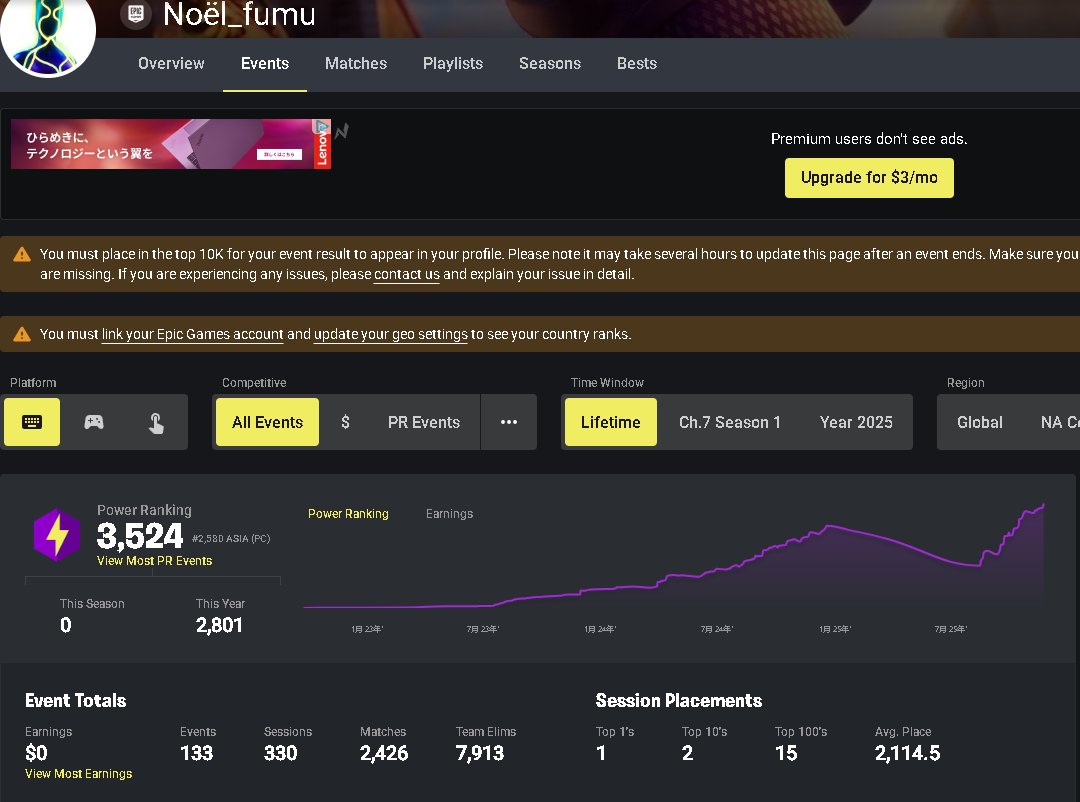Open link your Epic Games account
Image resolution: width=1080 pixels, height=802 pixels.
click(192, 334)
